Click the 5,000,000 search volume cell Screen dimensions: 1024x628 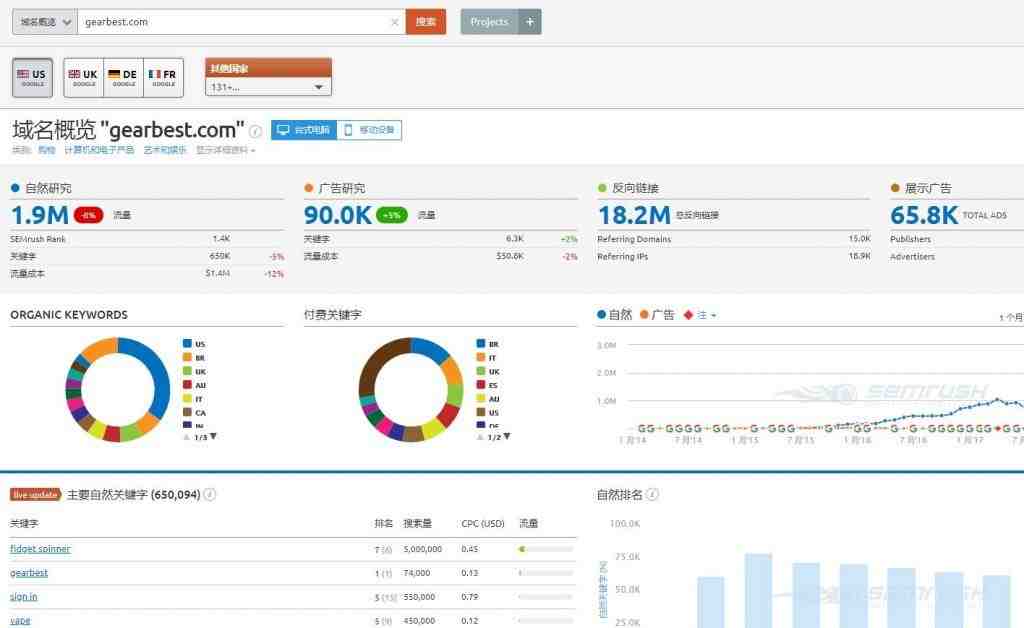click(x=423, y=549)
